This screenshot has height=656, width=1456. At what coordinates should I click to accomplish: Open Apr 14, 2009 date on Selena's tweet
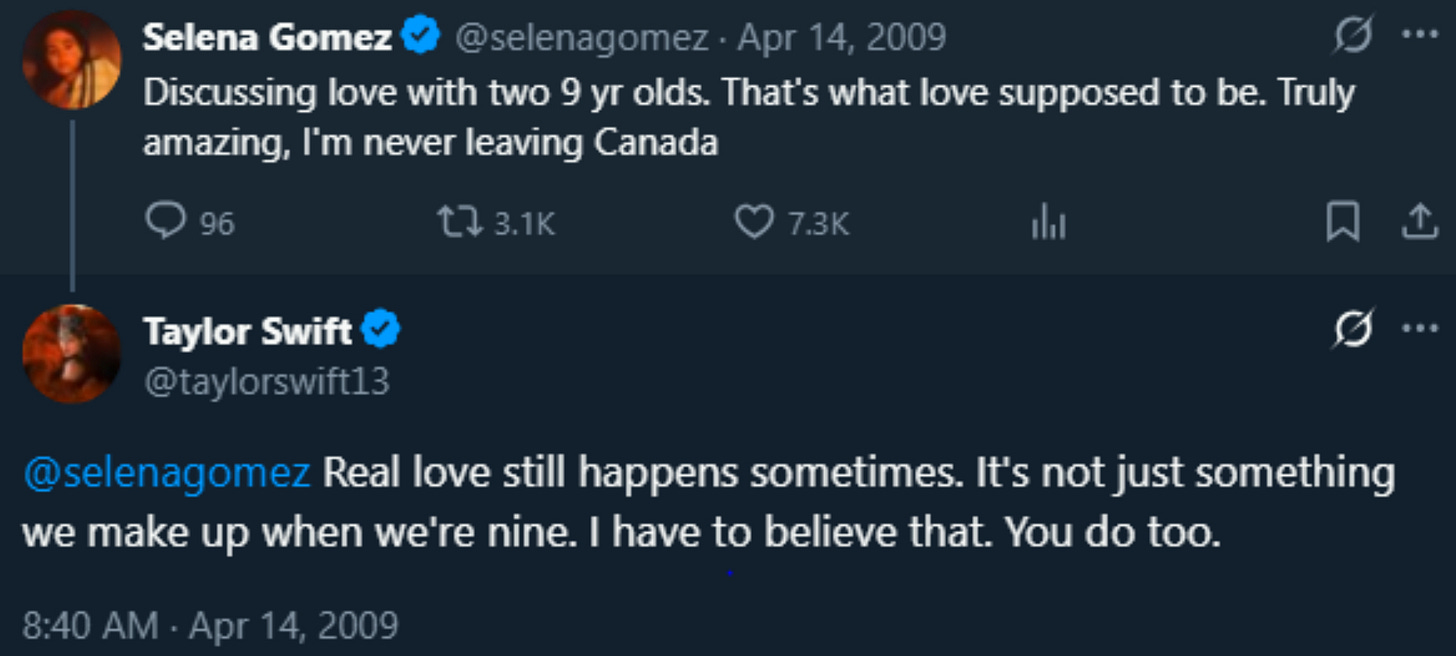click(841, 38)
